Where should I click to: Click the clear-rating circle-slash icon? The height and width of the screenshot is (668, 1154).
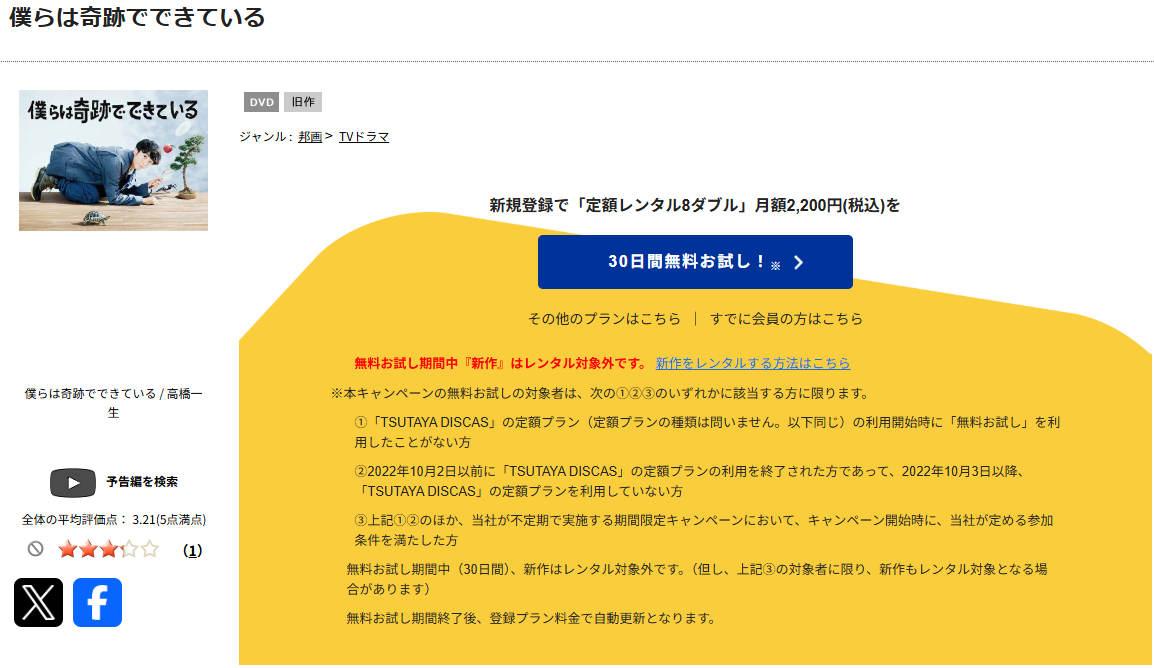coord(35,549)
